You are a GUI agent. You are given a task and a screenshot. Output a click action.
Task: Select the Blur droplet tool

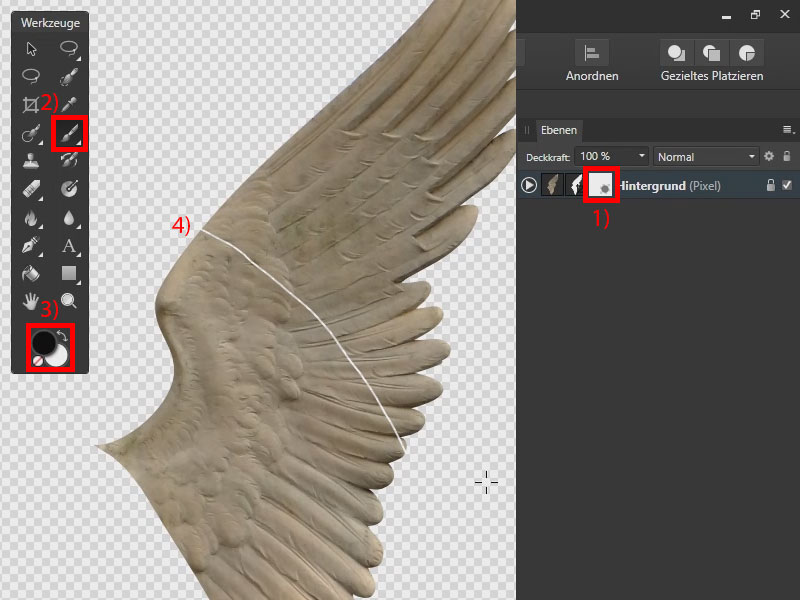[x=69, y=218]
